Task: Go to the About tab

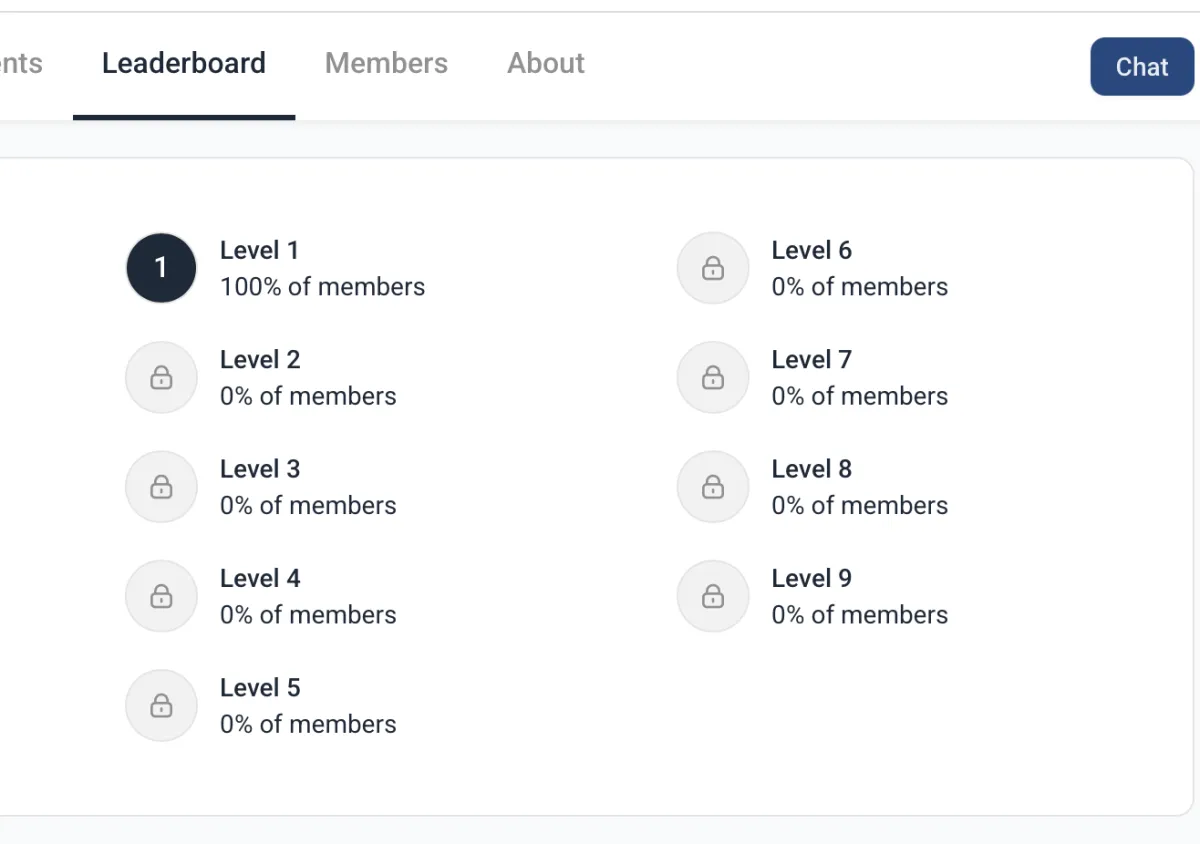Action: (x=546, y=64)
